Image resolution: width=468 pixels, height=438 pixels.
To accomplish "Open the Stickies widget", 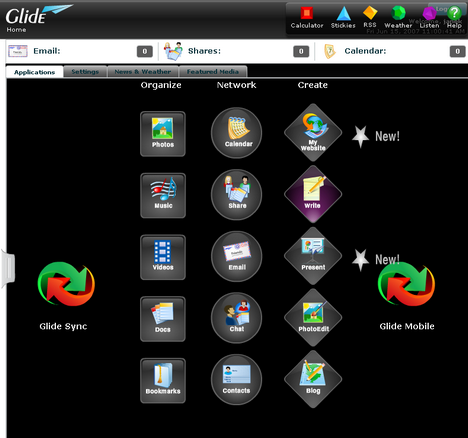I will pos(343,18).
